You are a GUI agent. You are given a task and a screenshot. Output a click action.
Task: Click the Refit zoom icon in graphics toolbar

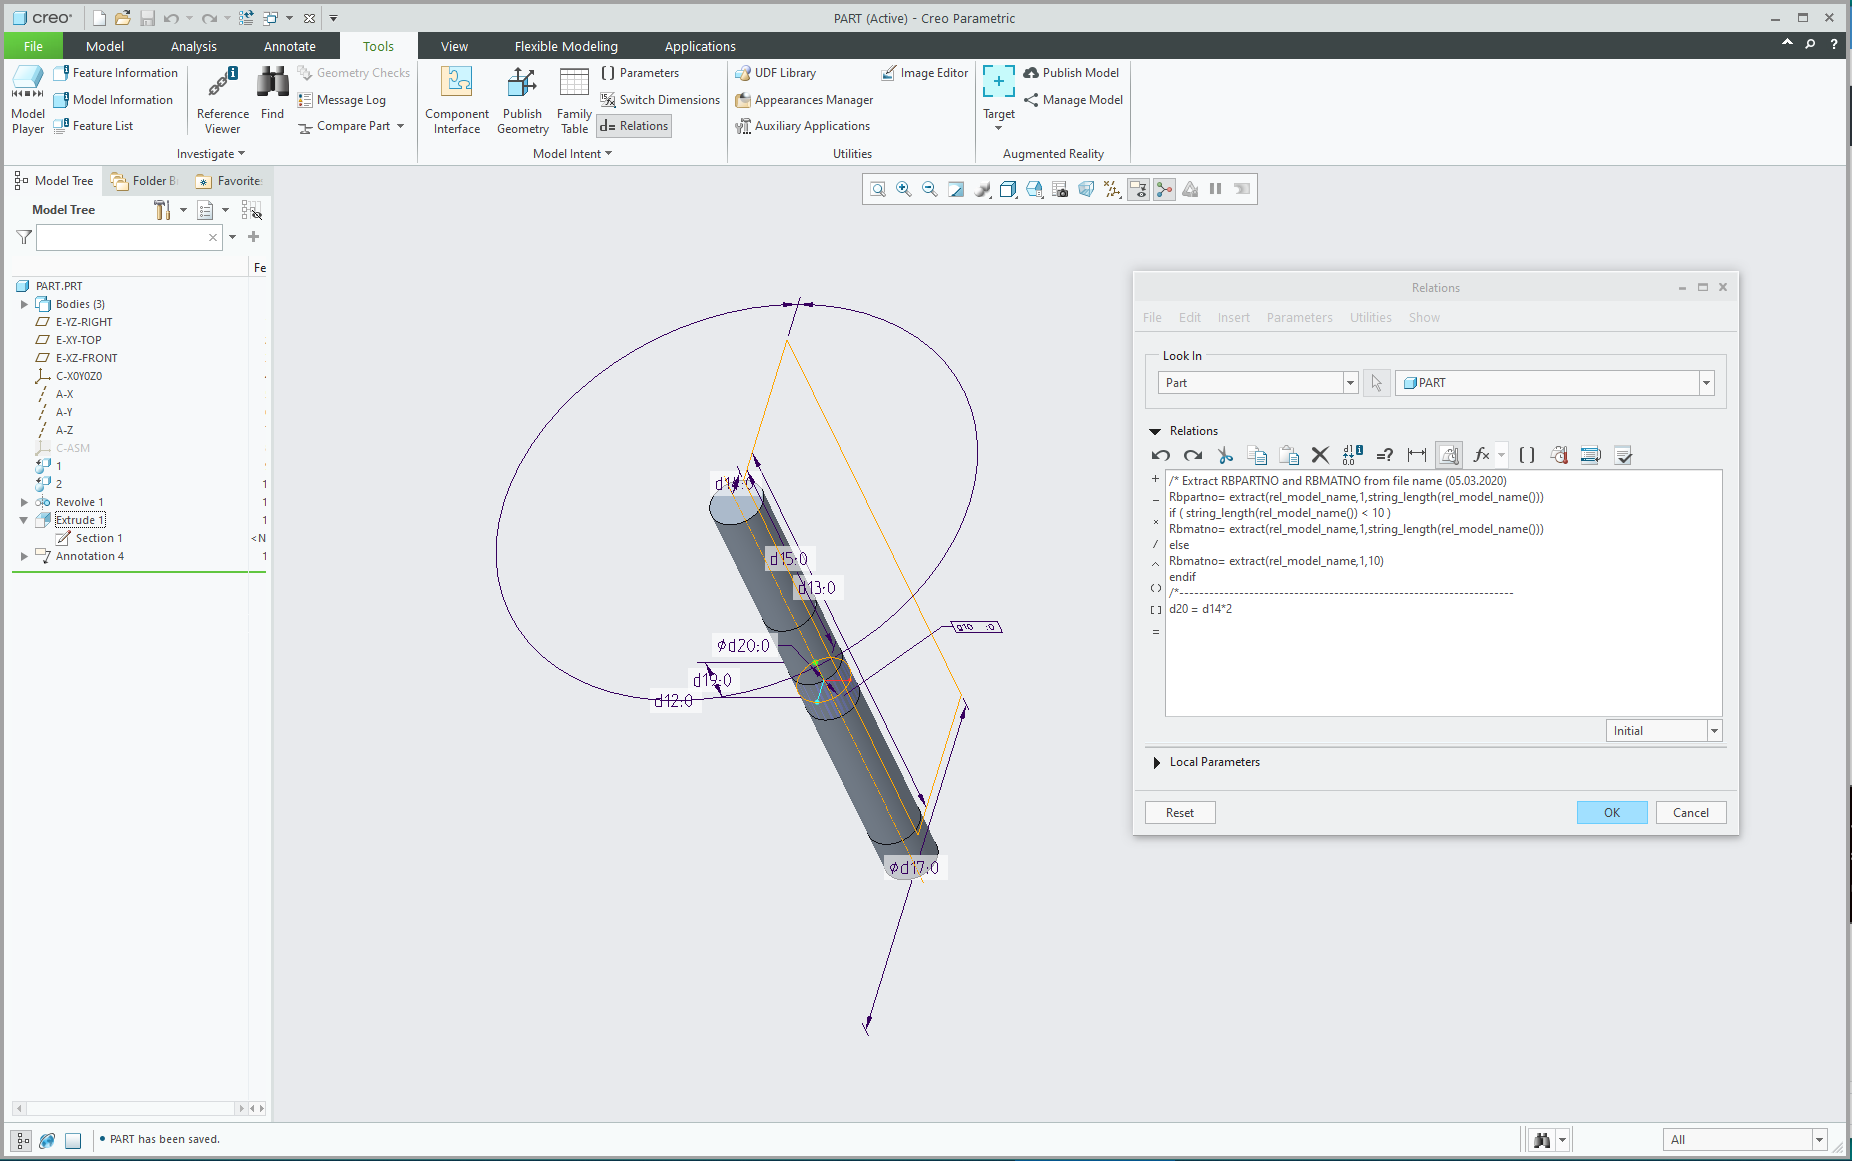click(877, 189)
